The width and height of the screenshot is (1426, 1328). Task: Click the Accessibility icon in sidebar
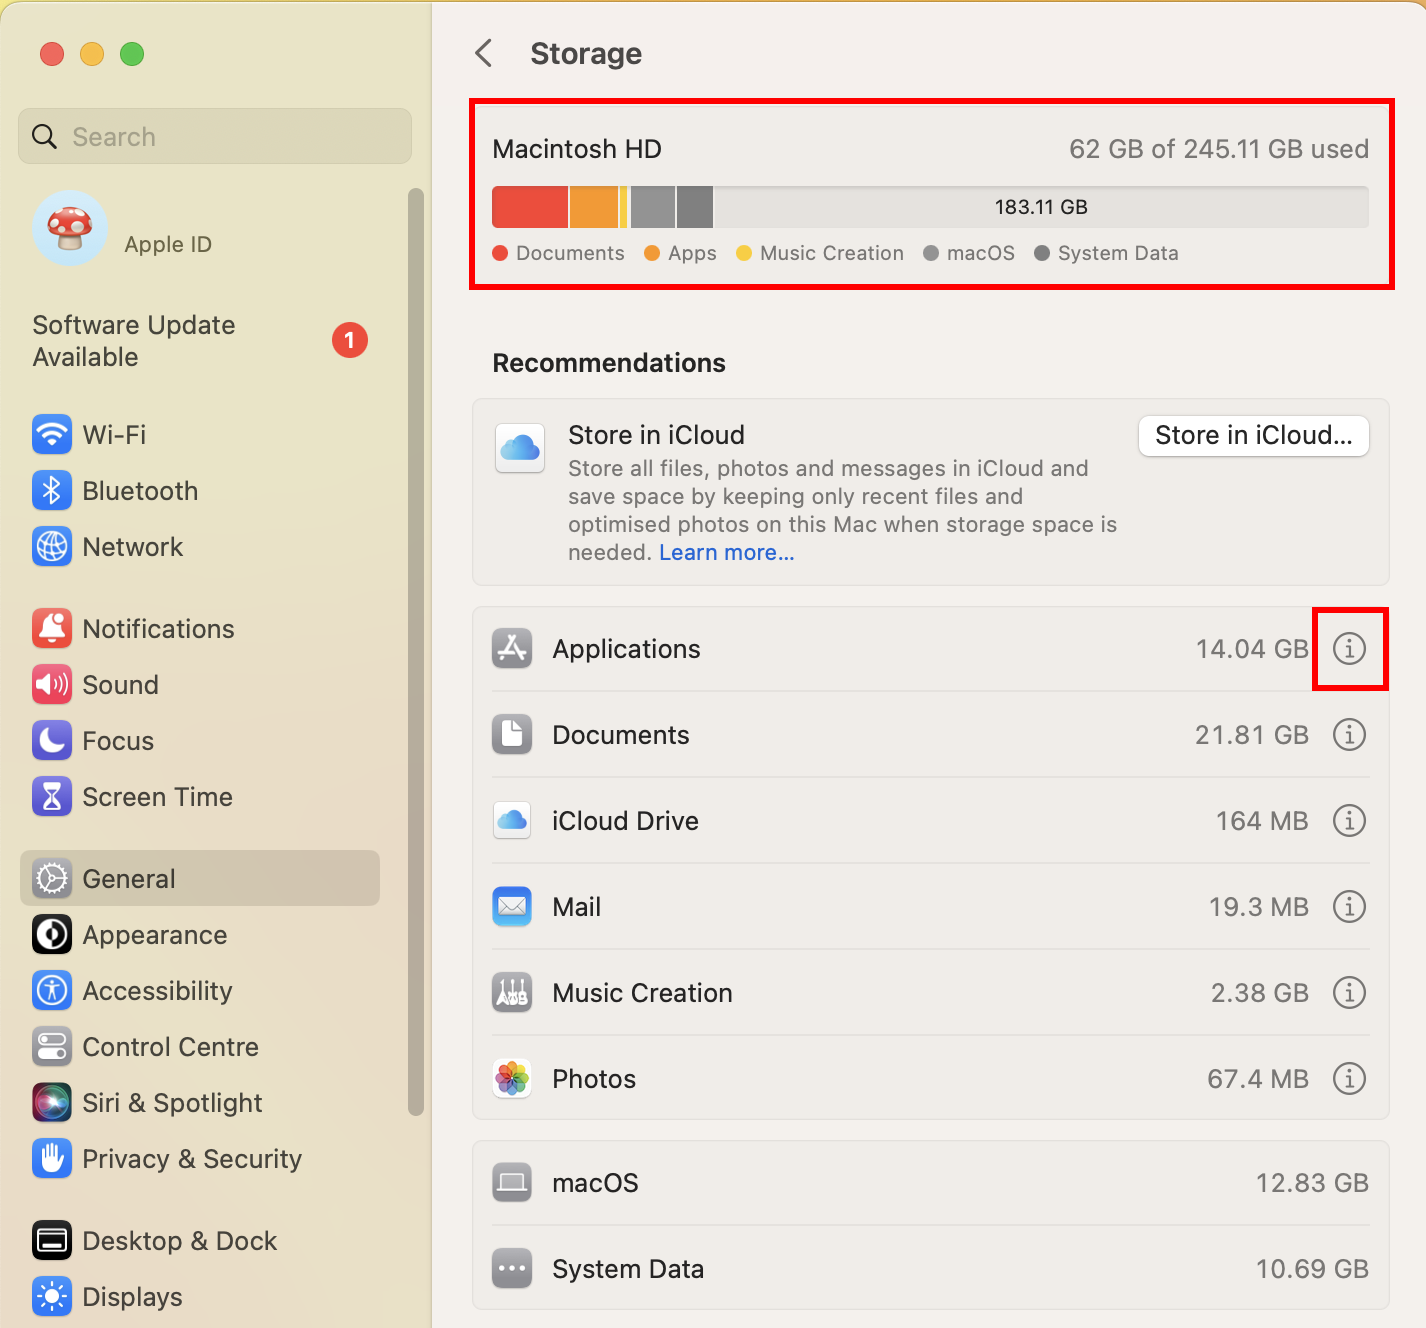pos(52,991)
